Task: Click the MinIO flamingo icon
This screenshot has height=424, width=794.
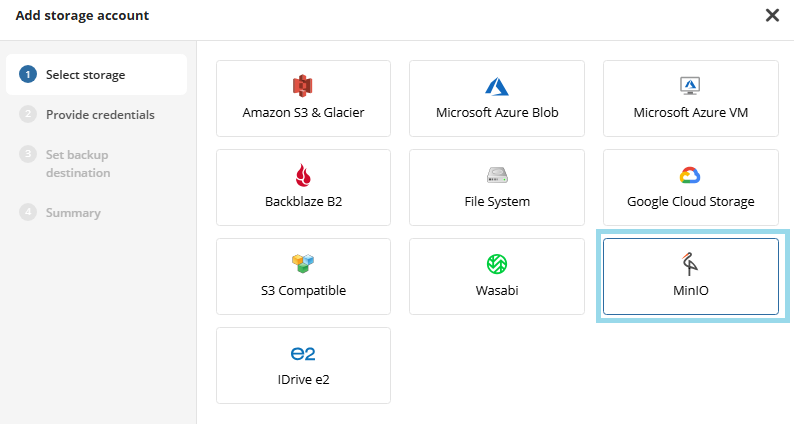Action: [x=690, y=264]
